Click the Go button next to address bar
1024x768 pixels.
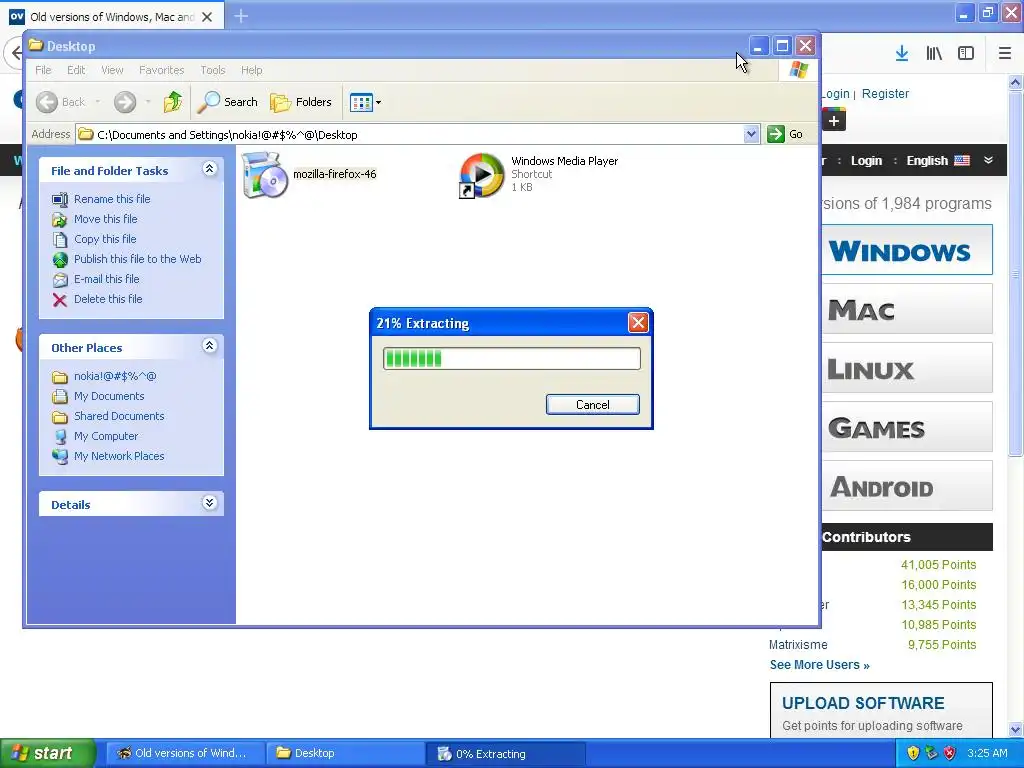pos(786,135)
